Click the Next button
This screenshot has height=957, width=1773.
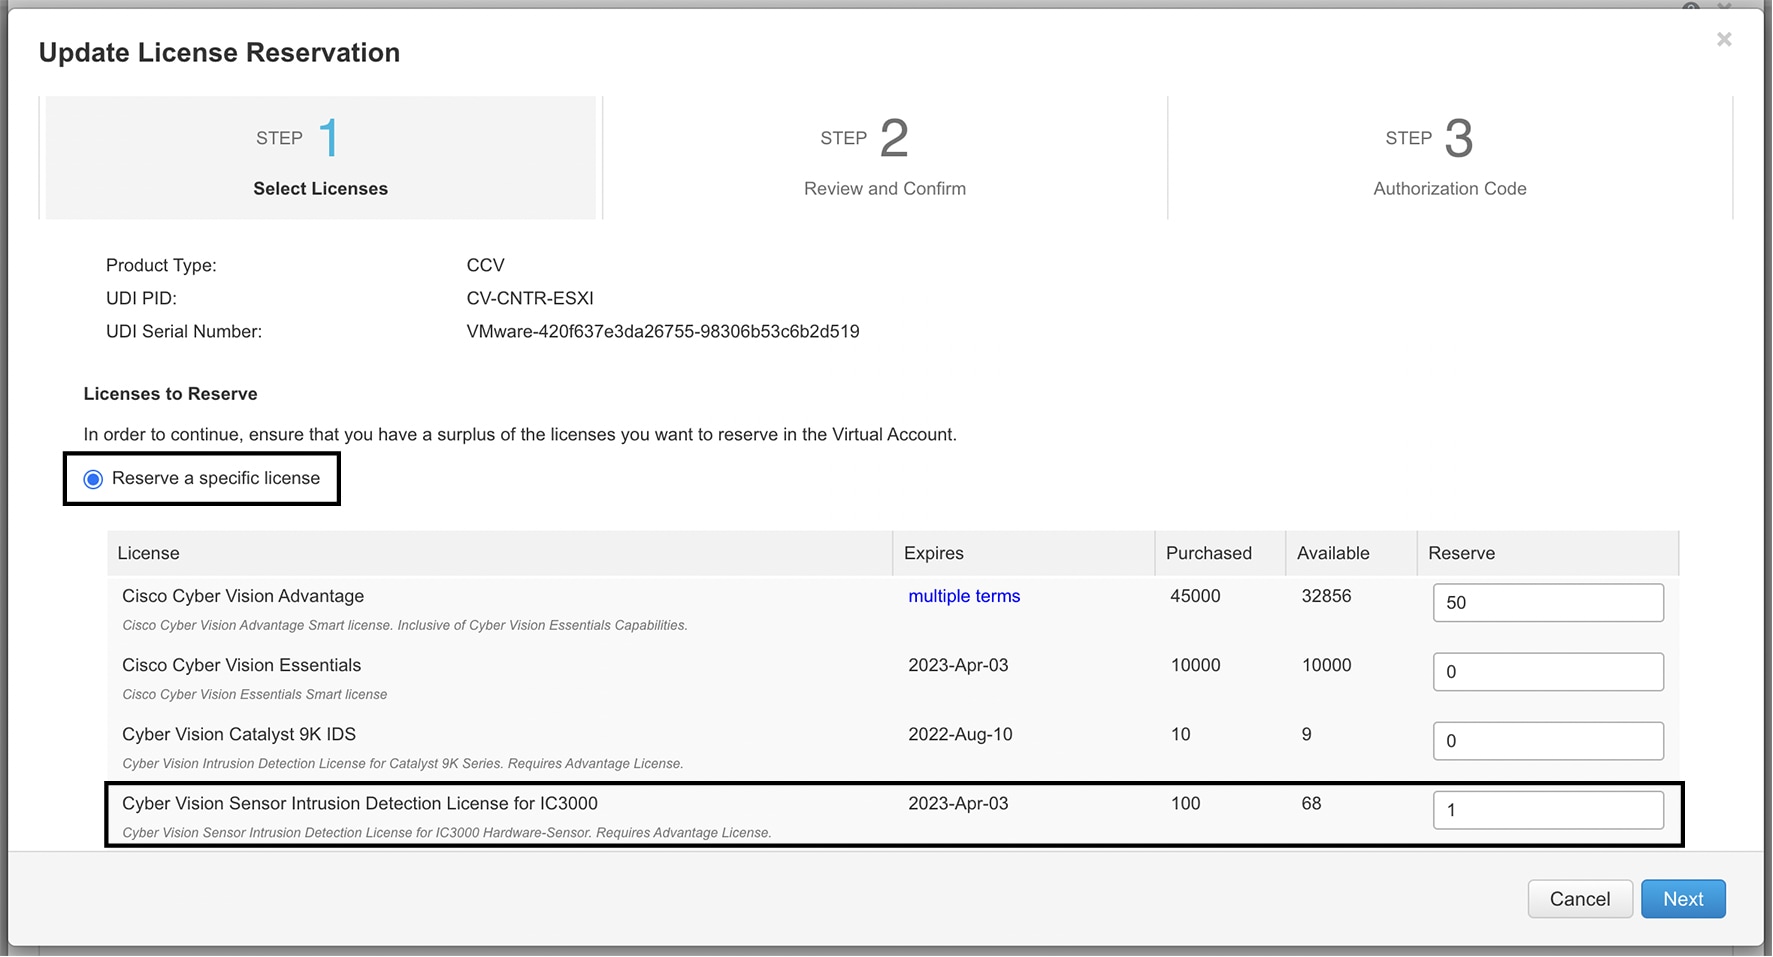[1683, 899]
